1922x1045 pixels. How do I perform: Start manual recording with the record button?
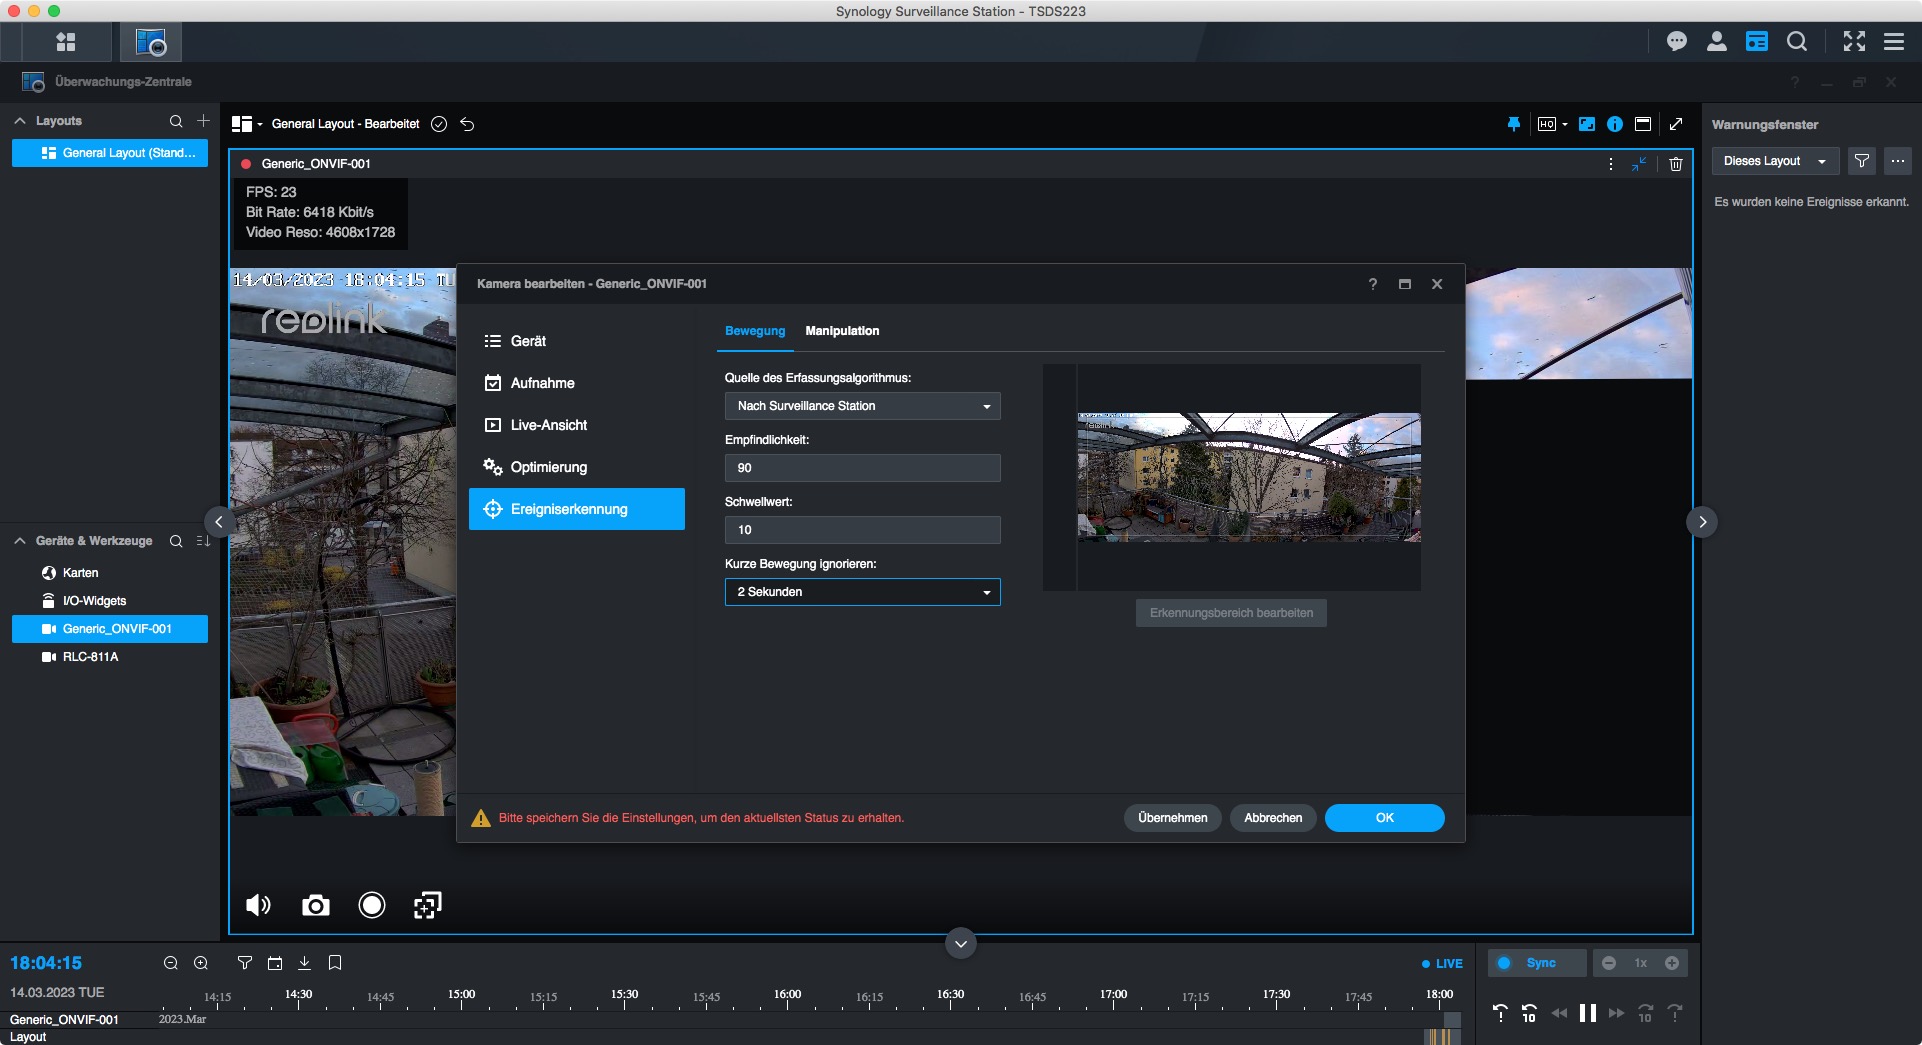click(371, 906)
